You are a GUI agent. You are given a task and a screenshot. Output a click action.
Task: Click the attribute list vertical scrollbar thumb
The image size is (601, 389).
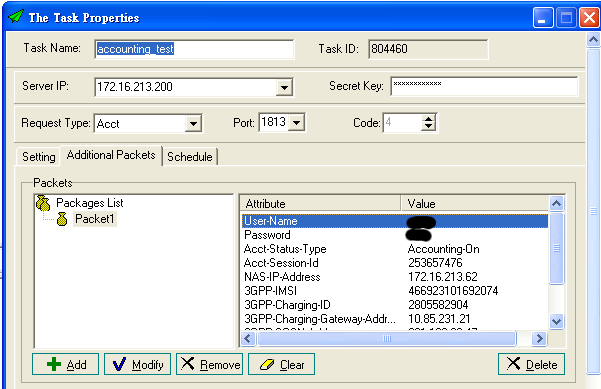pos(557,248)
